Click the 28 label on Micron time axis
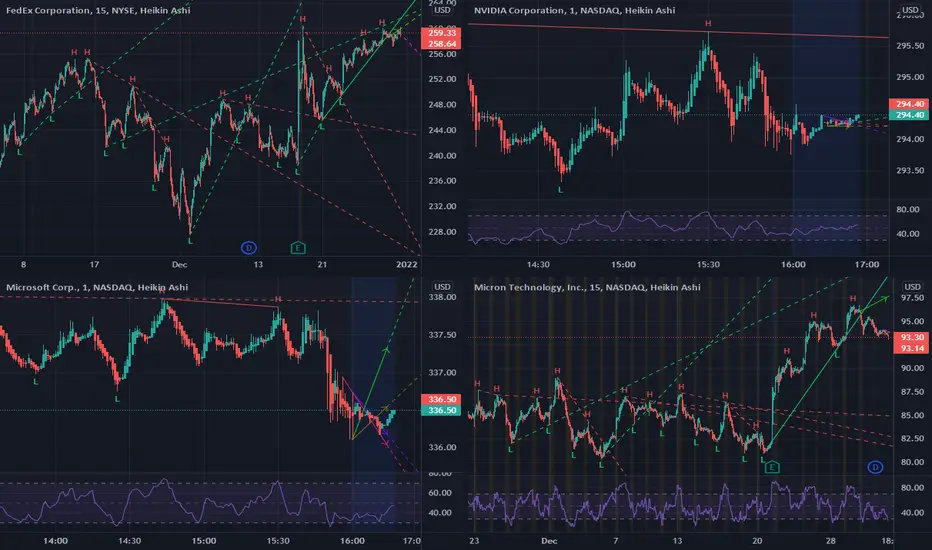Viewport: 932px width, 550px height. click(830, 541)
